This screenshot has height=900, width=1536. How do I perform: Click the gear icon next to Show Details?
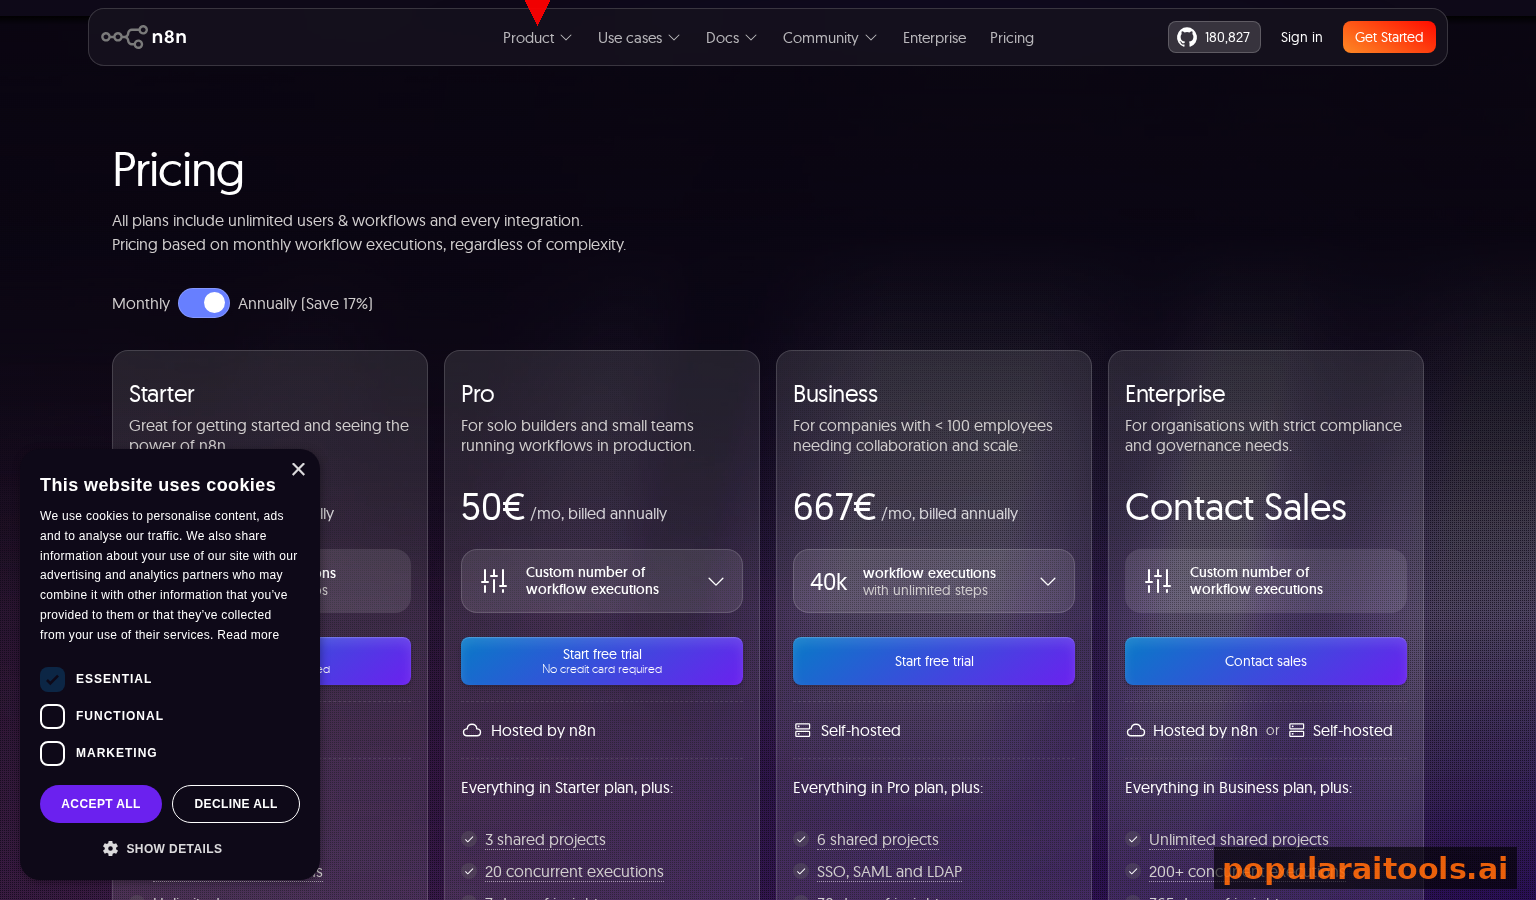coord(111,848)
